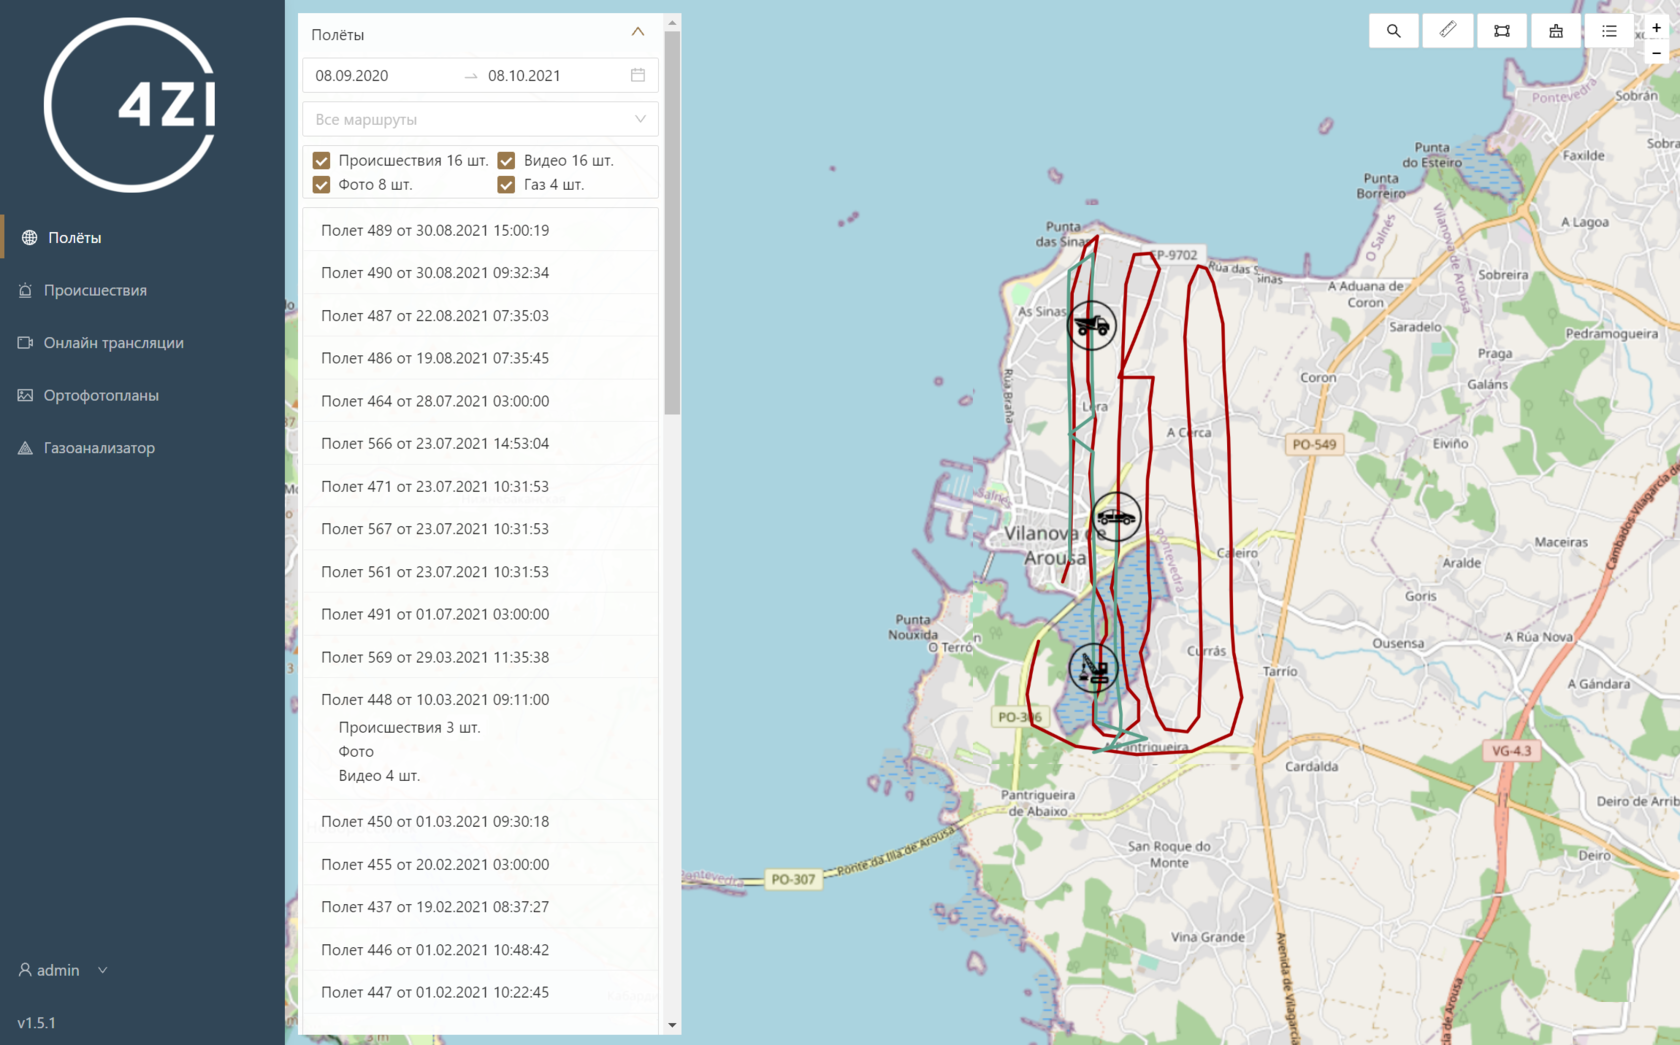Click the brush clear-map icon

(x=1555, y=31)
